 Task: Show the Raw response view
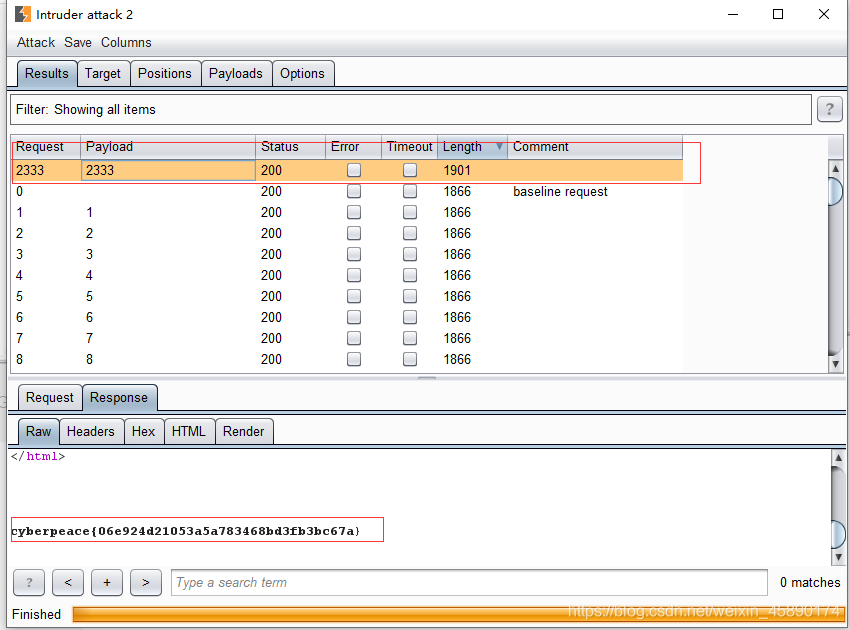38,432
